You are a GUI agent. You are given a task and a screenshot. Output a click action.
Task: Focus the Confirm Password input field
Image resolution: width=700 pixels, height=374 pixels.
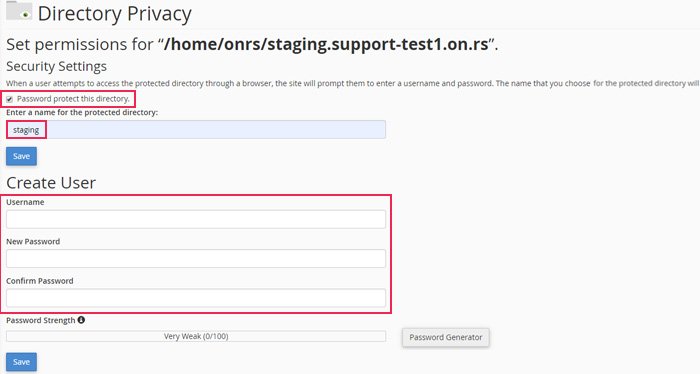pos(196,298)
